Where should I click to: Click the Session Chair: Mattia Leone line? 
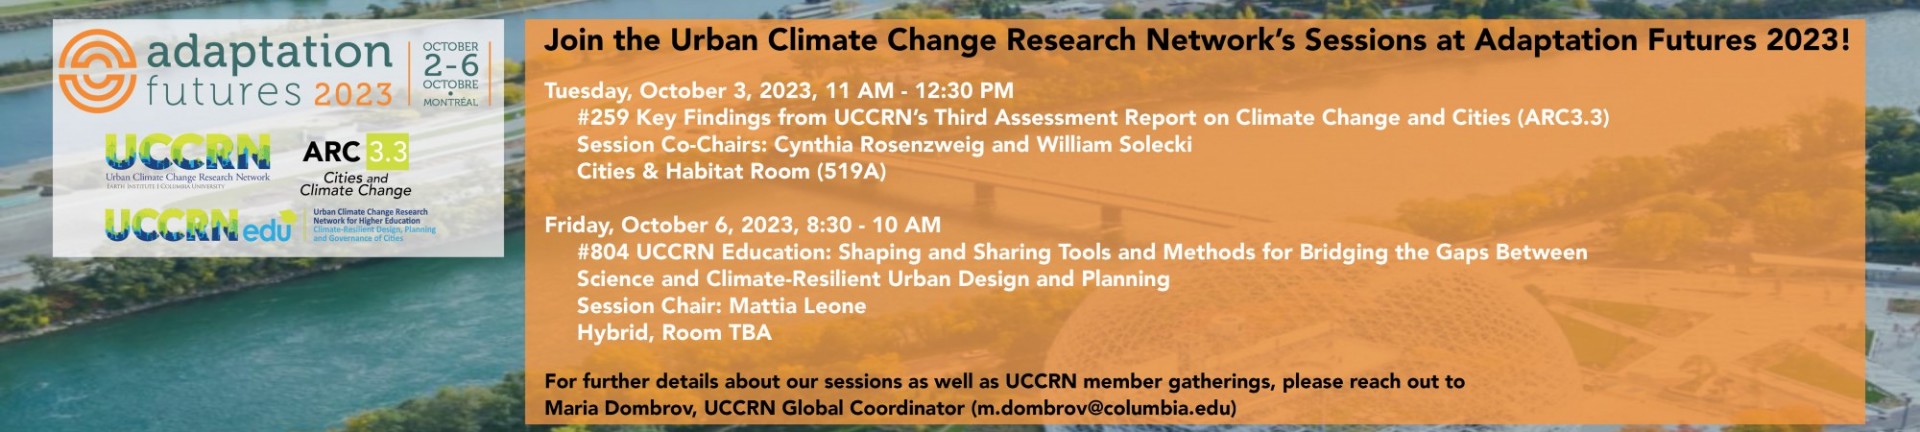click(x=721, y=306)
